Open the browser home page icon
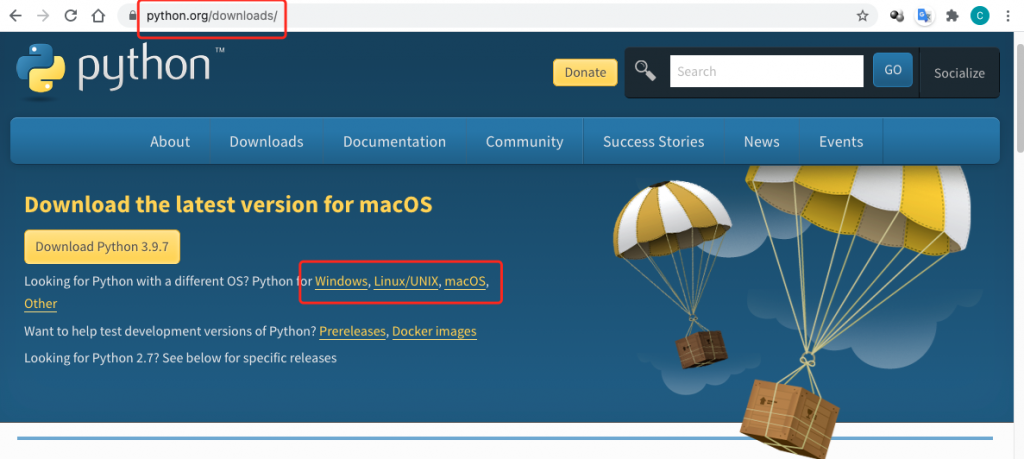Image resolution: width=1024 pixels, height=459 pixels. coord(98,16)
